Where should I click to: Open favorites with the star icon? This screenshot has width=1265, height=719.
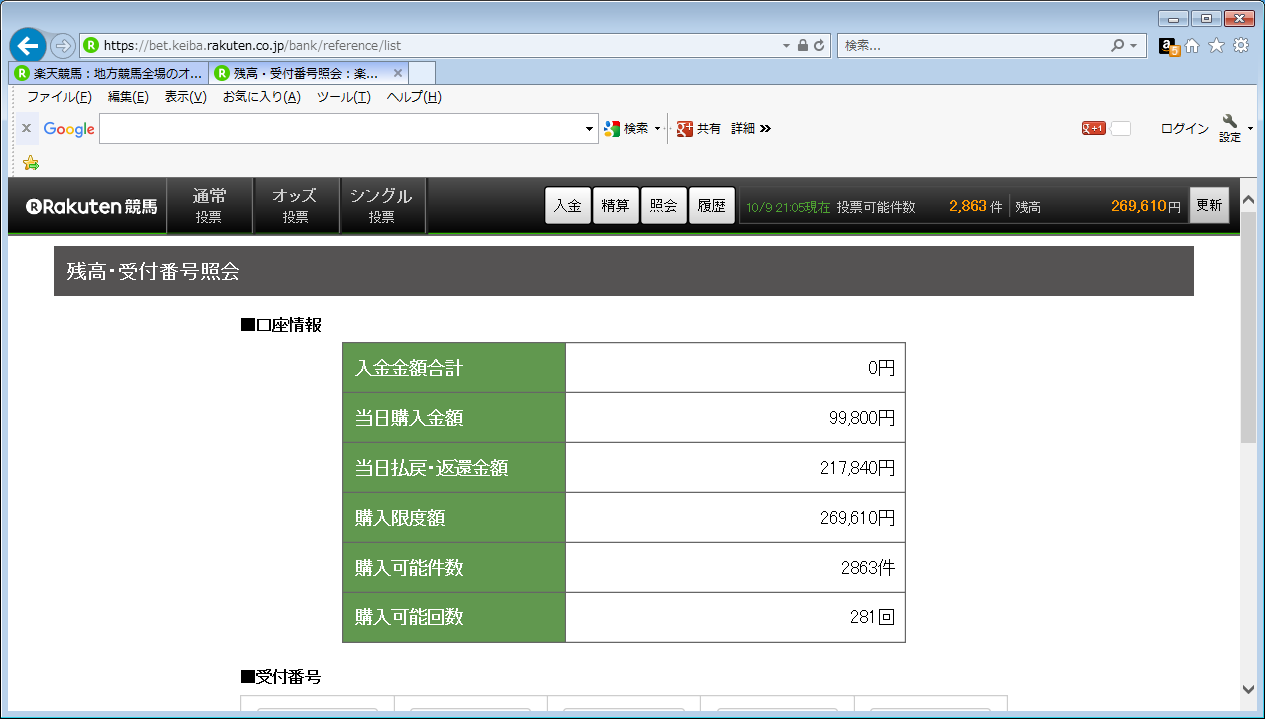(x=1216, y=46)
